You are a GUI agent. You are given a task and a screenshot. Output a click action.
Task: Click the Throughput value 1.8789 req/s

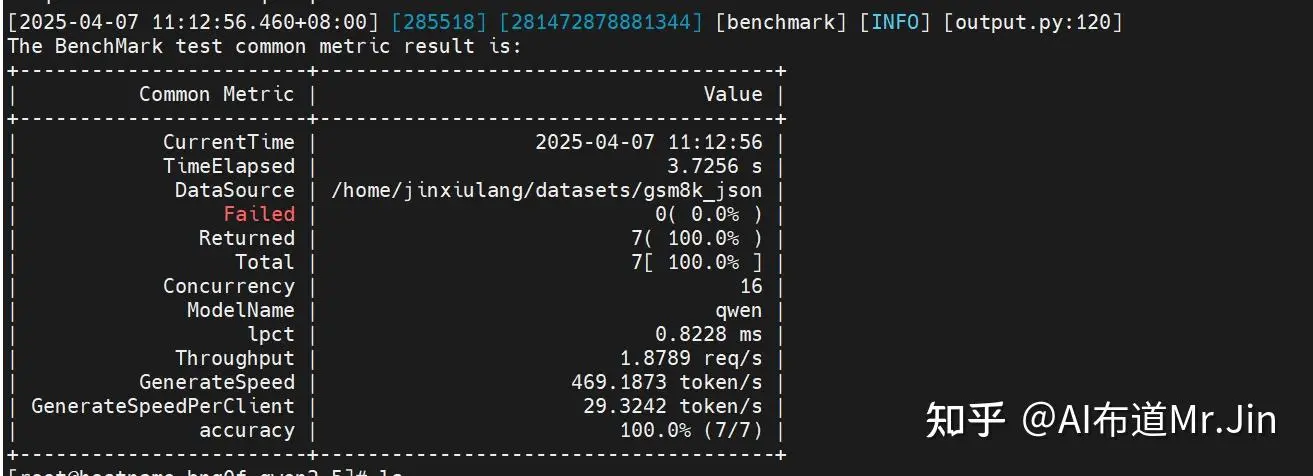tap(691, 358)
